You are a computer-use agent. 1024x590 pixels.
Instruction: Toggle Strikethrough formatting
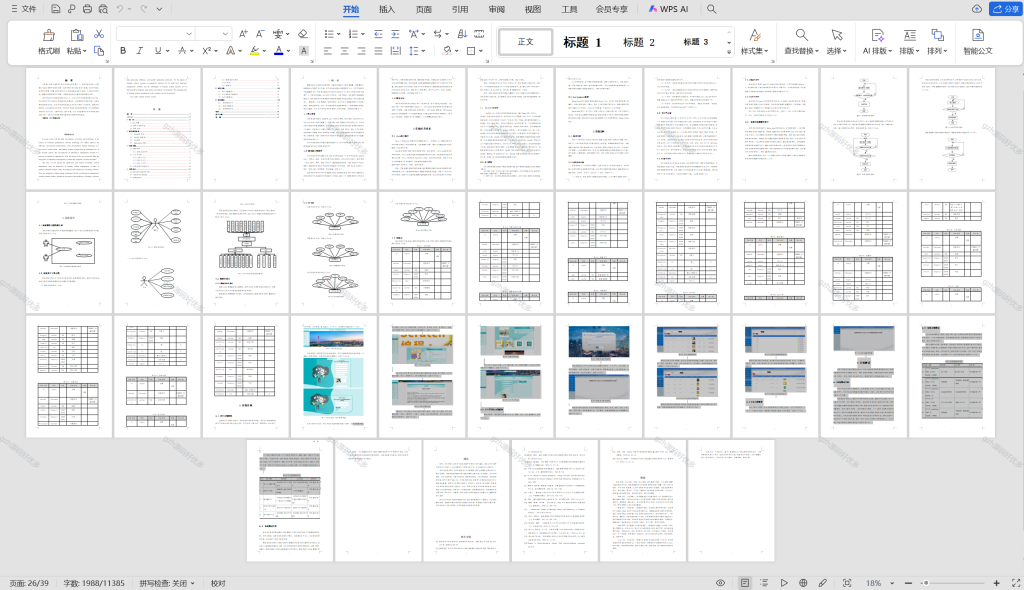click(182, 50)
